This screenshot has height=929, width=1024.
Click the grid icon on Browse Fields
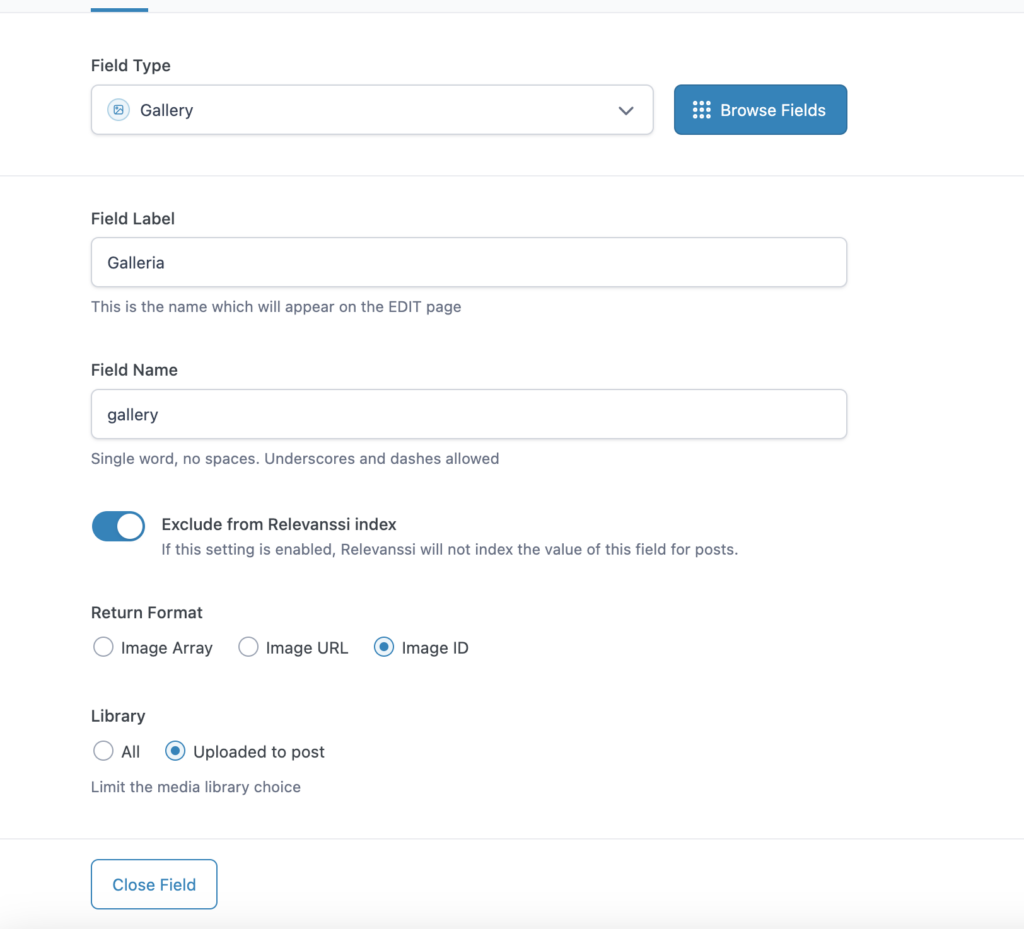coord(701,110)
